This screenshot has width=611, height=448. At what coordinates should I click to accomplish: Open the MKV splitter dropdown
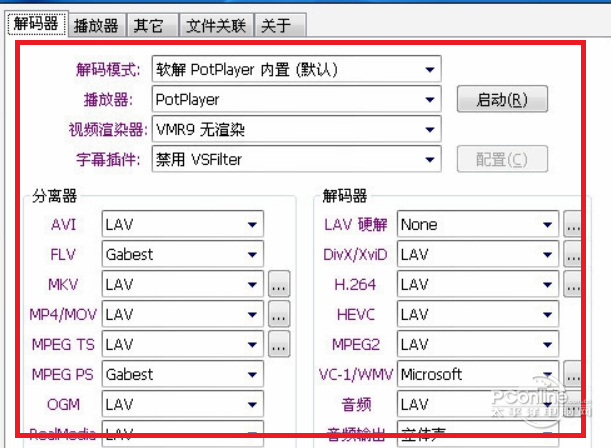[x=183, y=284]
